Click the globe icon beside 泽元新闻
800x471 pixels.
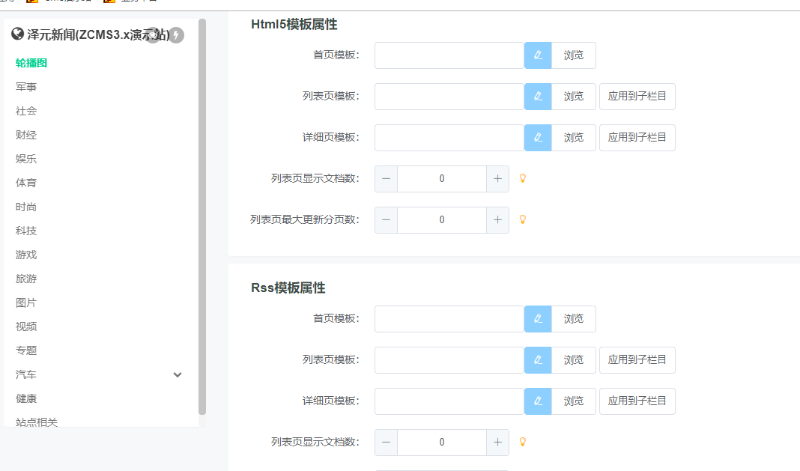(x=17, y=35)
